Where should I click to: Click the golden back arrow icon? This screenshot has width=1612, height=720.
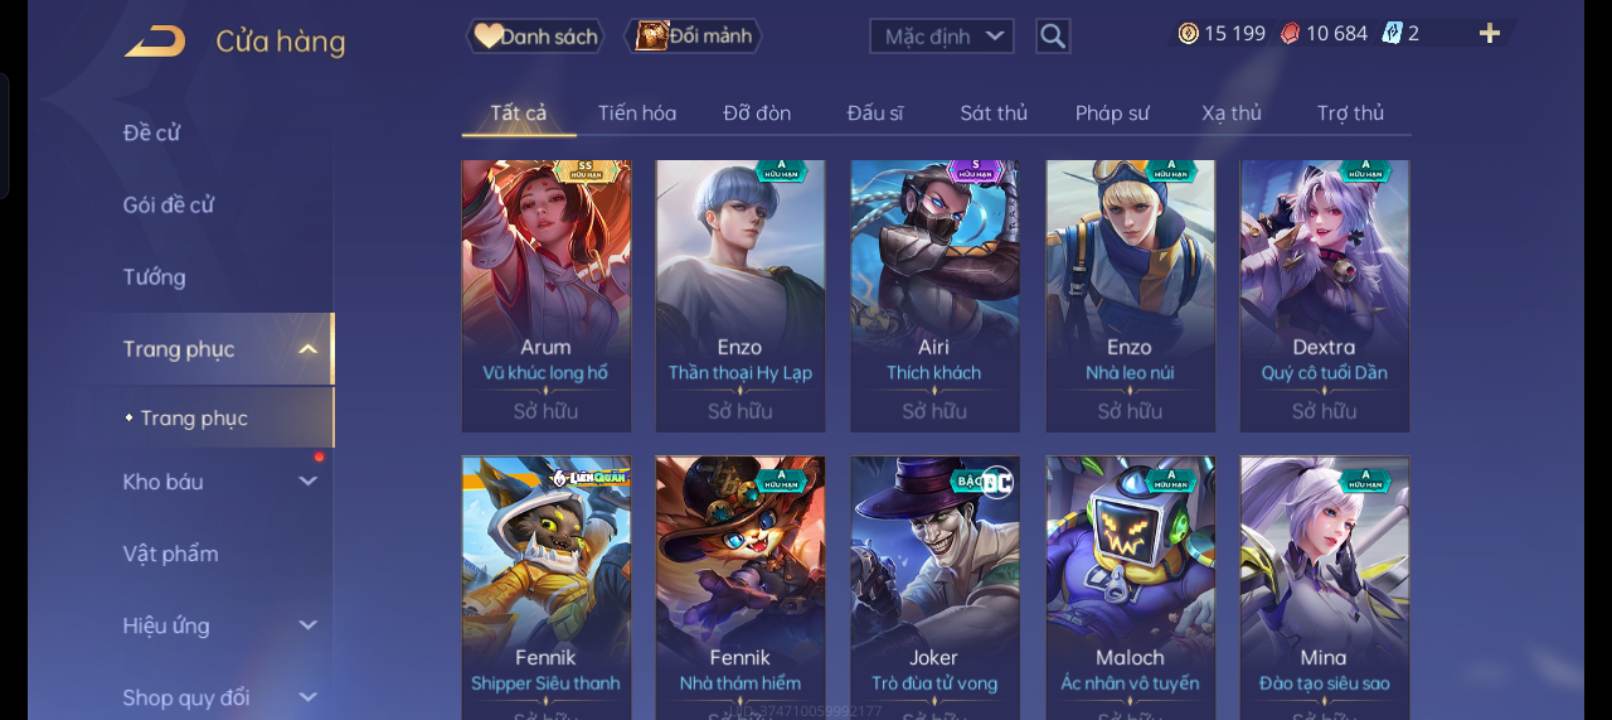click(x=155, y=42)
